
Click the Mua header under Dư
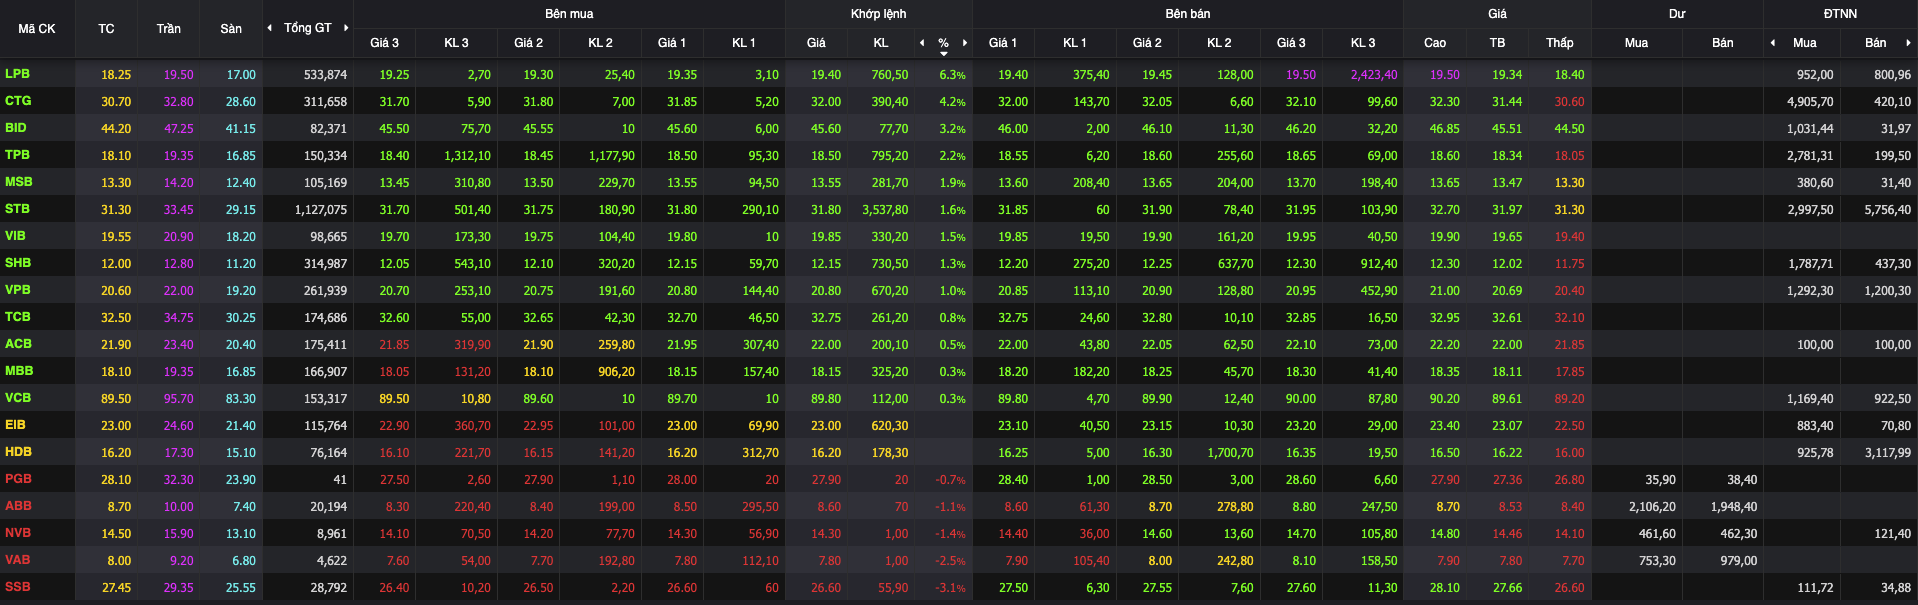[x=1636, y=43]
